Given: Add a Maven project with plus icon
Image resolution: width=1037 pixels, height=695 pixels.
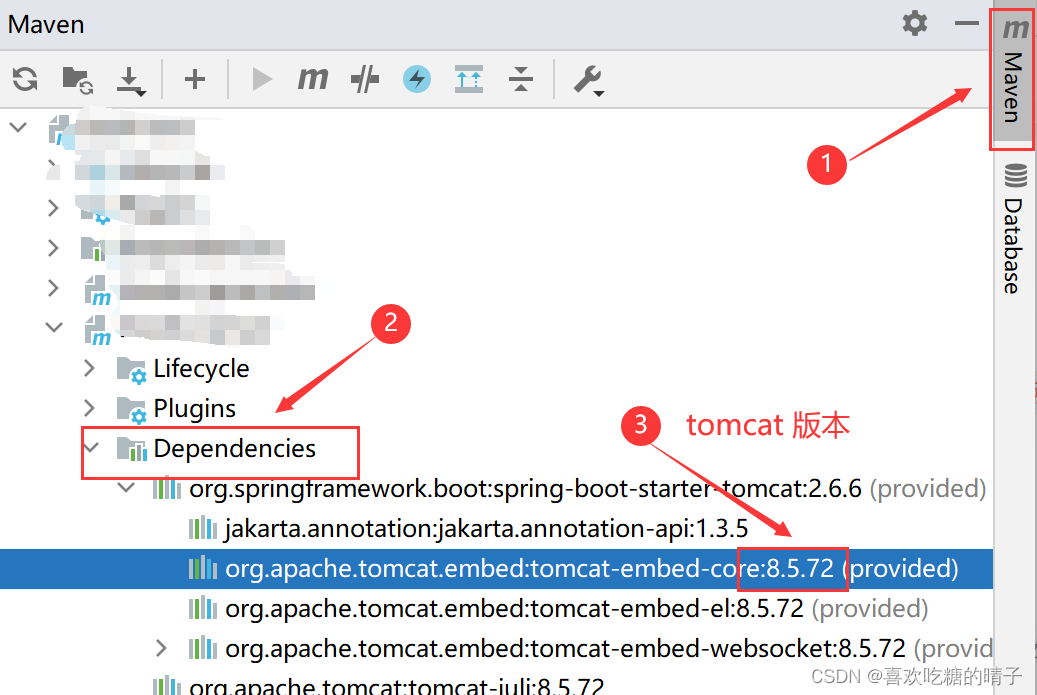Looking at the screenshot, I should coord(194,79).
